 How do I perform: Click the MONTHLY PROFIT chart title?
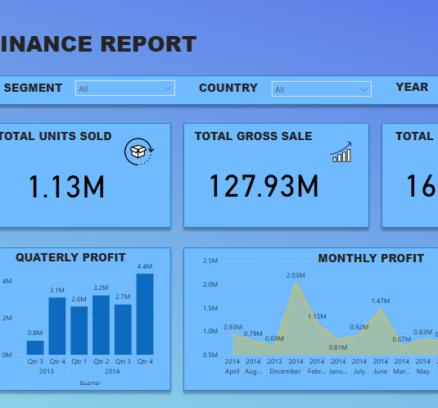tap(371, 258)
